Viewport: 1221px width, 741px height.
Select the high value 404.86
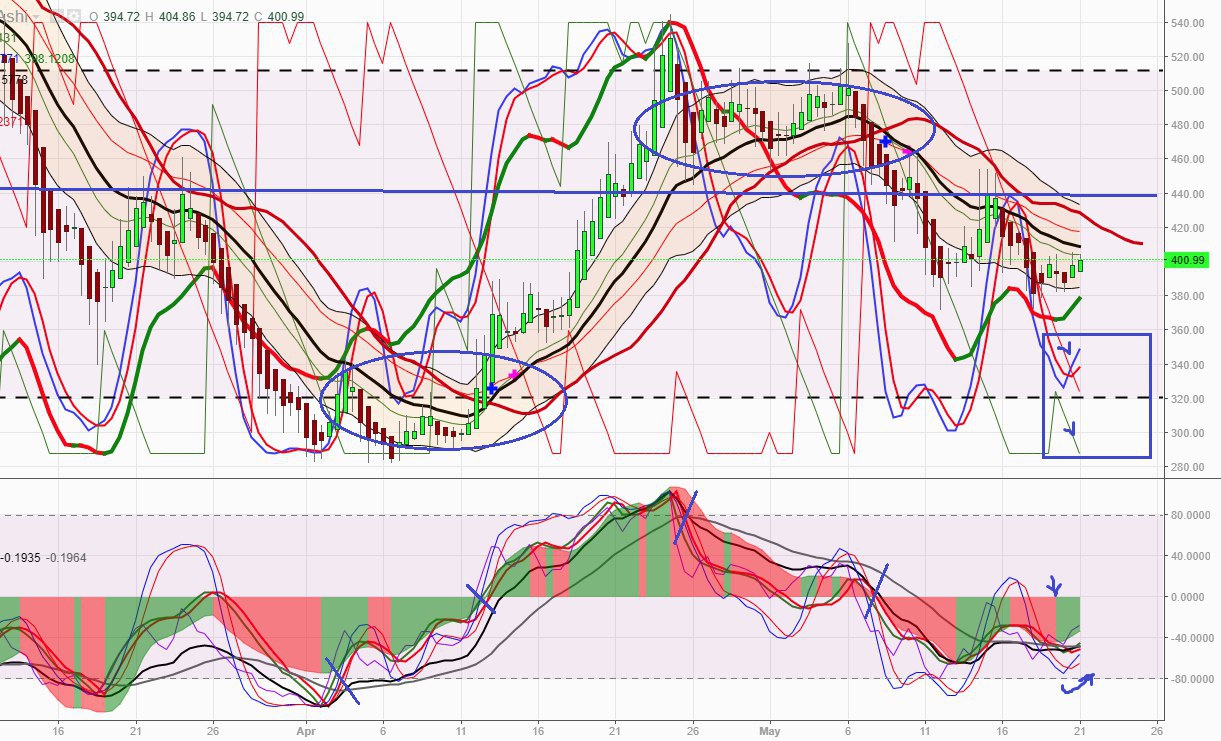177,17
